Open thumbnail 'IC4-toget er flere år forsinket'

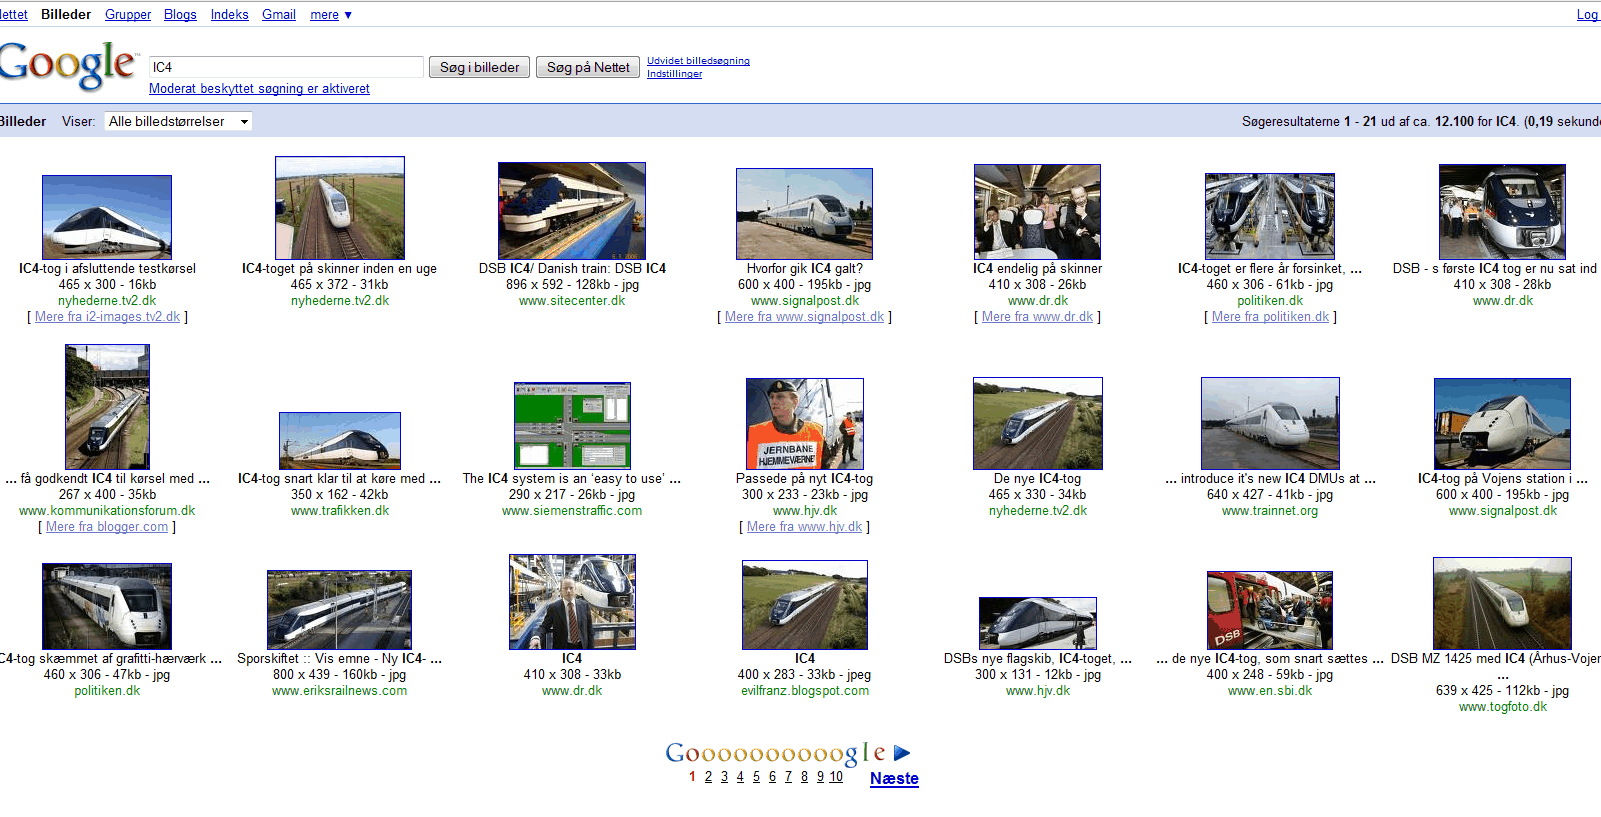pos(1270,216)
